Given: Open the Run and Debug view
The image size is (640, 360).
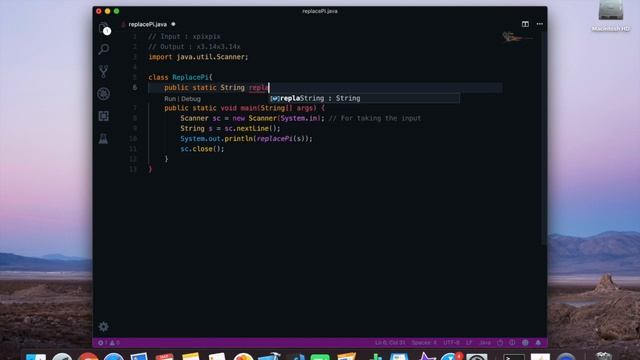Looking at the screenshot, I should point(104,94).
